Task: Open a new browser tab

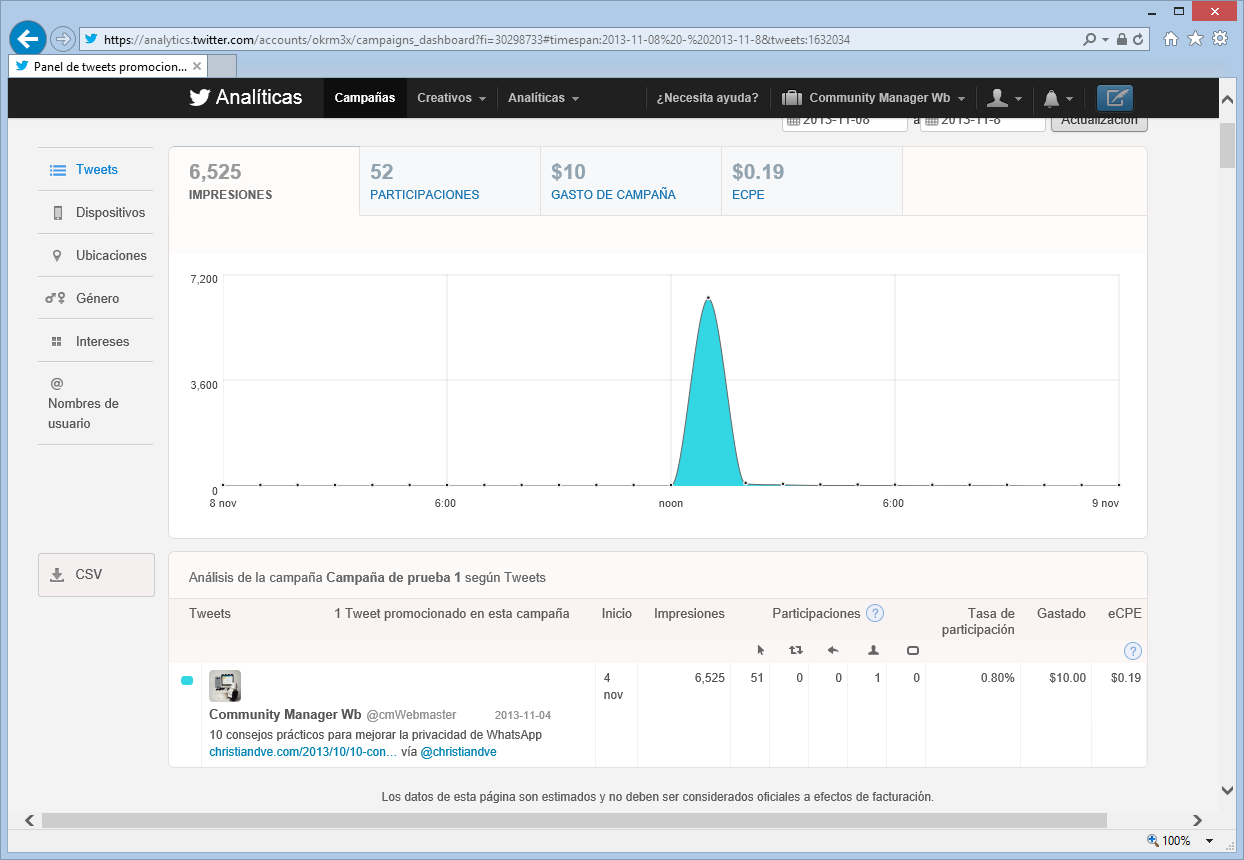Action: 223,66
